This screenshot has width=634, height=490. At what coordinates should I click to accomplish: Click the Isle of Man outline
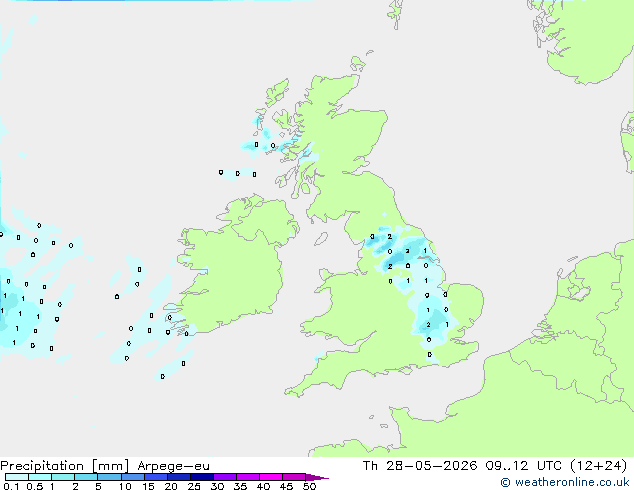[x=321, y=239]
